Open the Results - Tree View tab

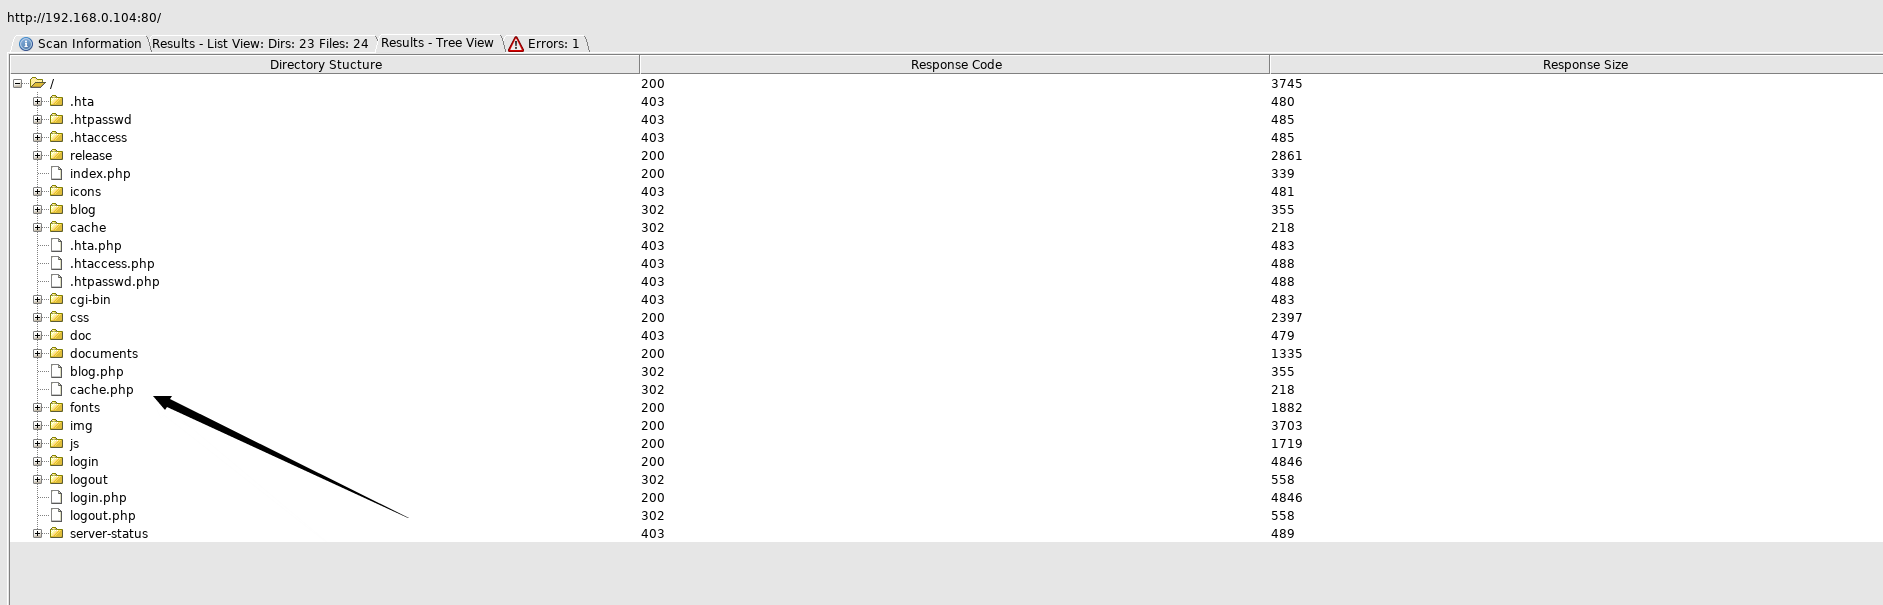(x=437, y=43)
